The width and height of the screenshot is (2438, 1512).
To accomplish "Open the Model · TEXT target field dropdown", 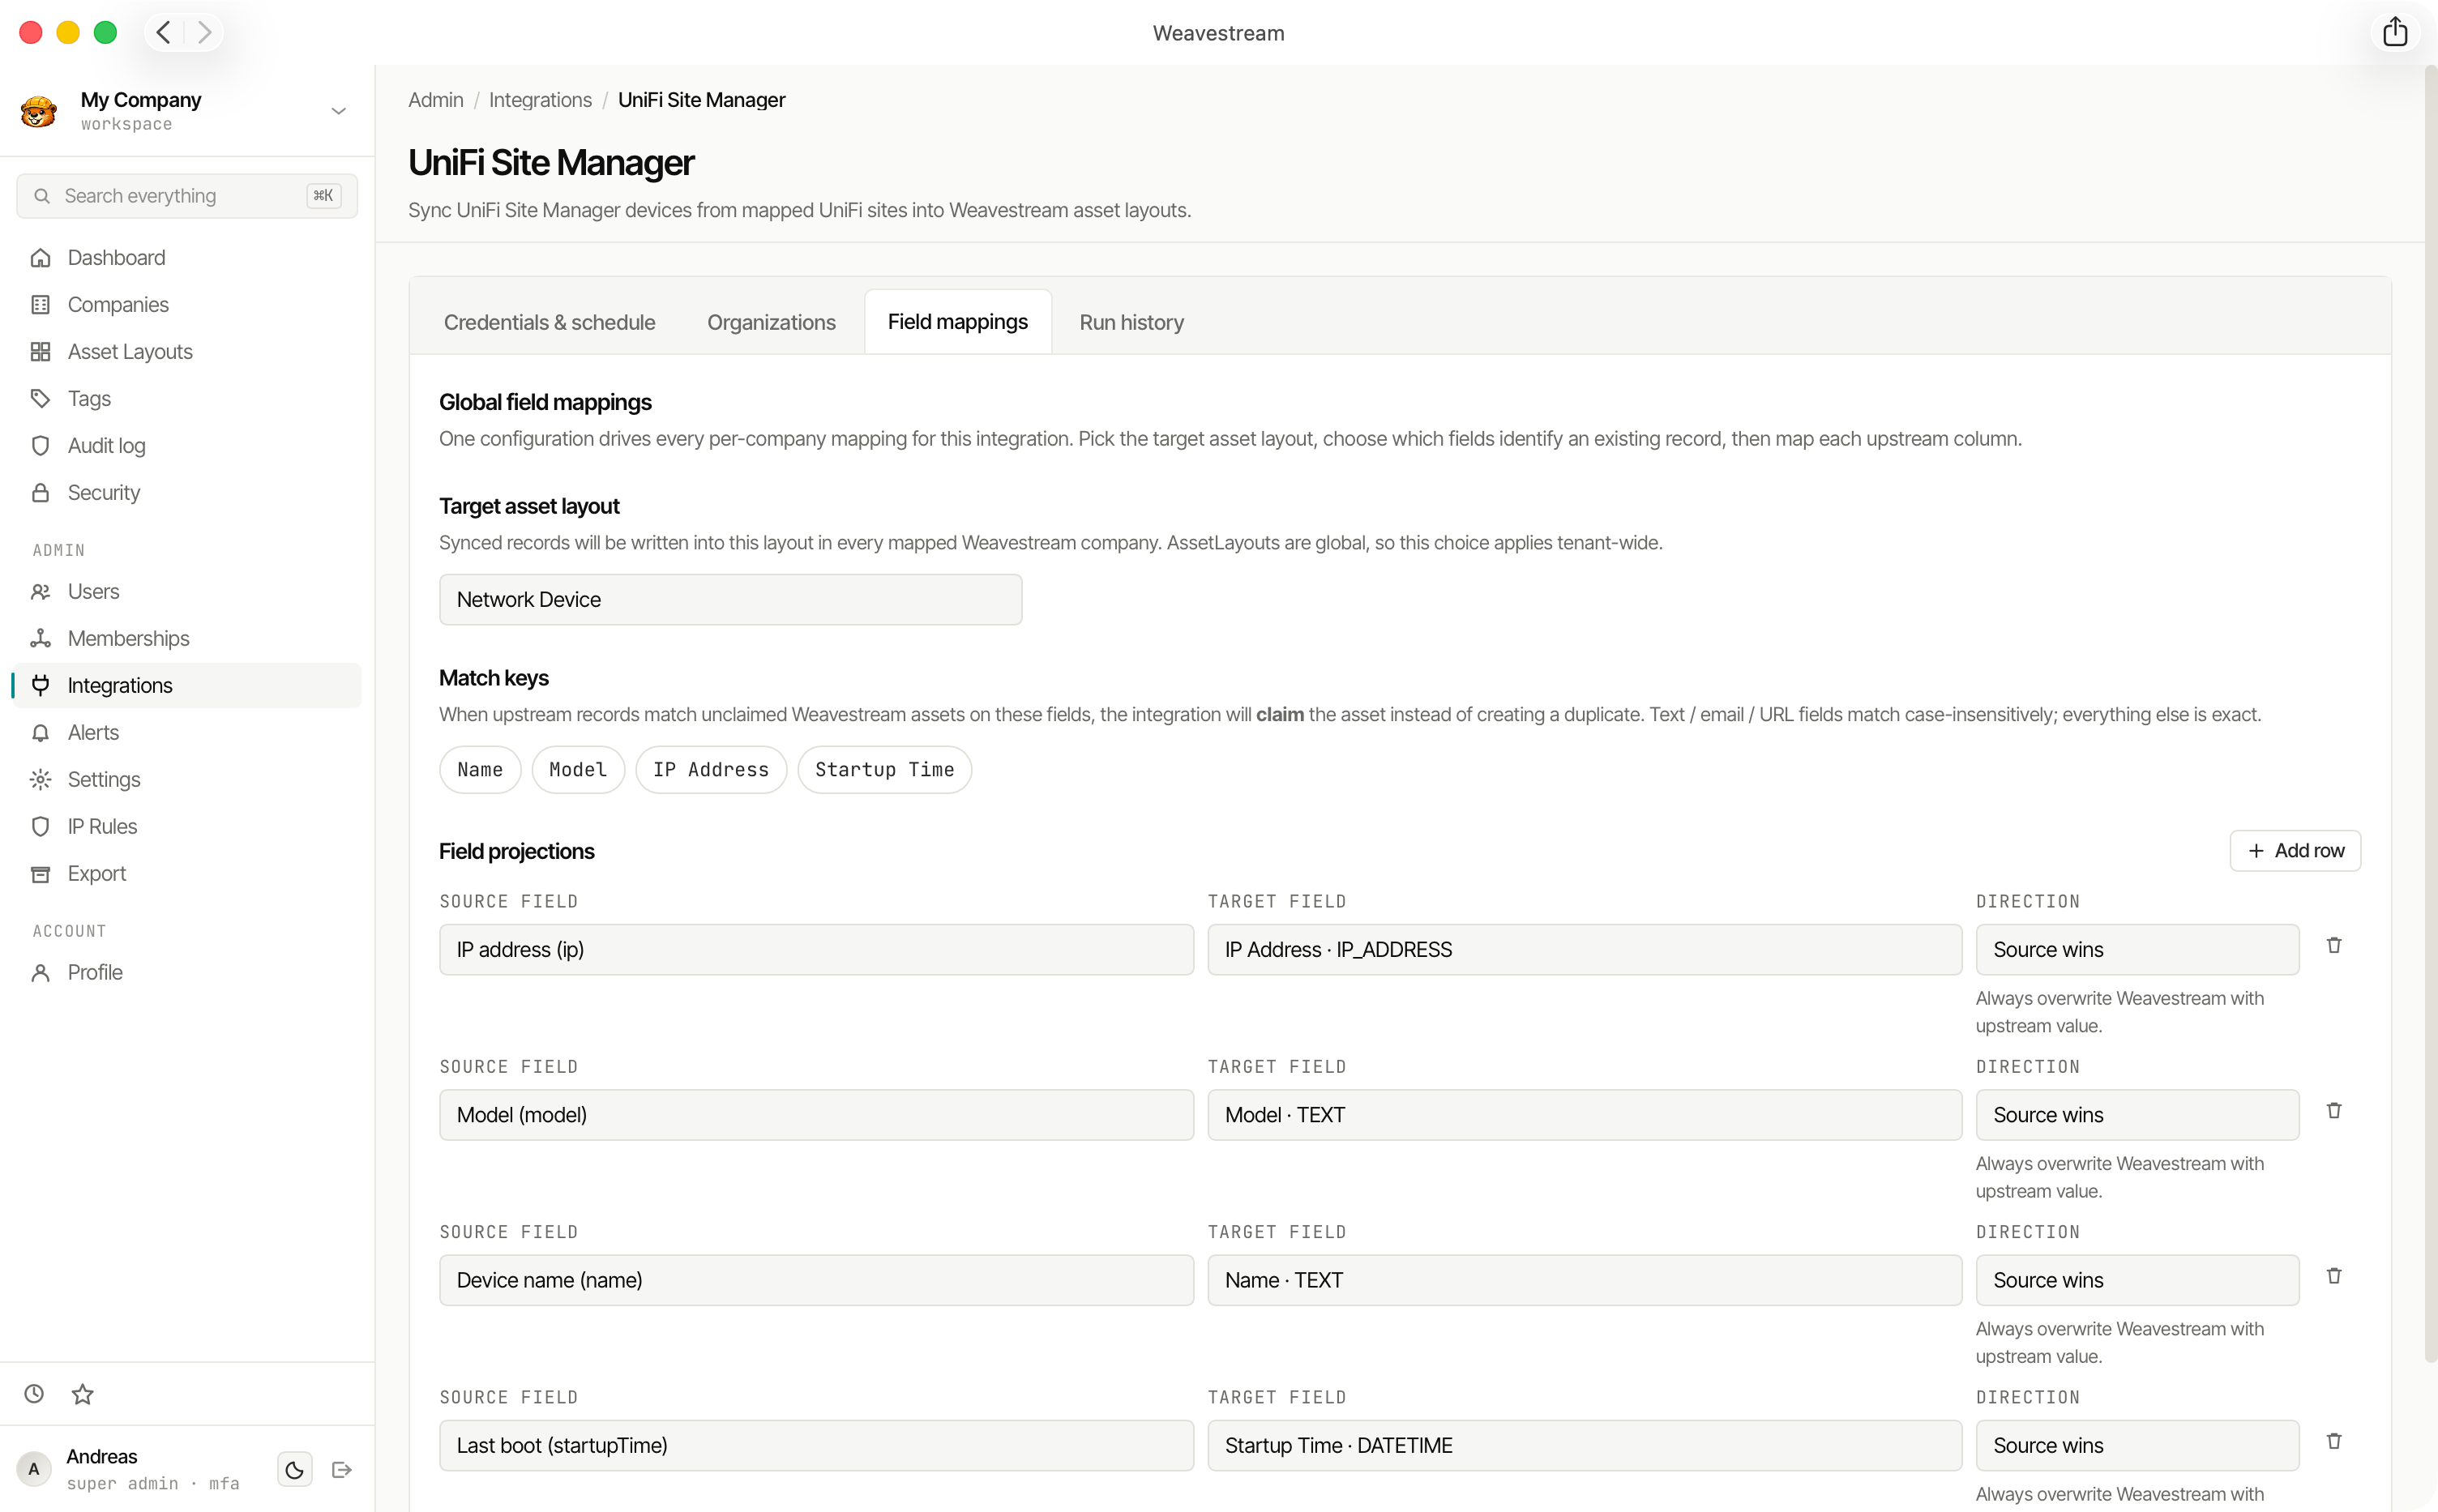I will point(1584,1115).
